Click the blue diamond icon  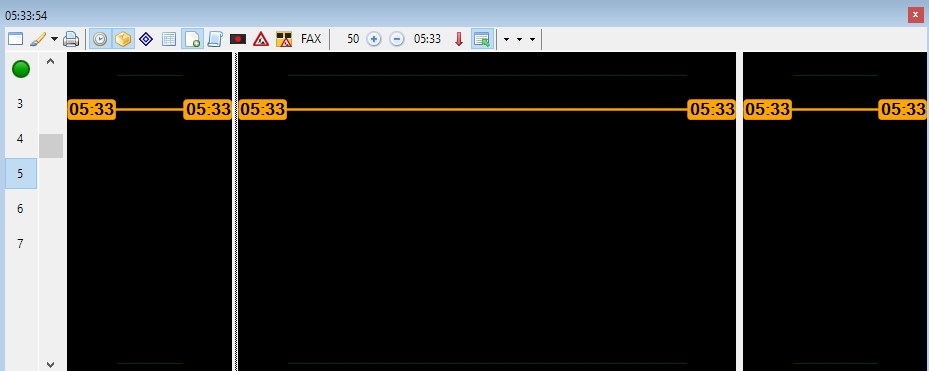pos(146,39)
